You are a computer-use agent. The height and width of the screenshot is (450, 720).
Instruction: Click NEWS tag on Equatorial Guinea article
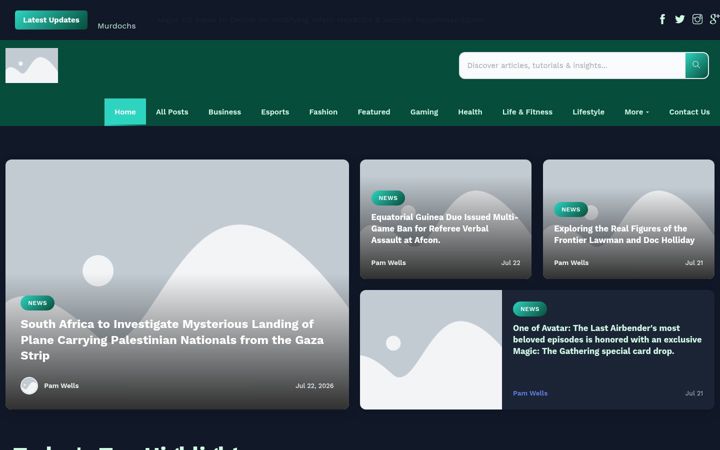coord(388,198)
